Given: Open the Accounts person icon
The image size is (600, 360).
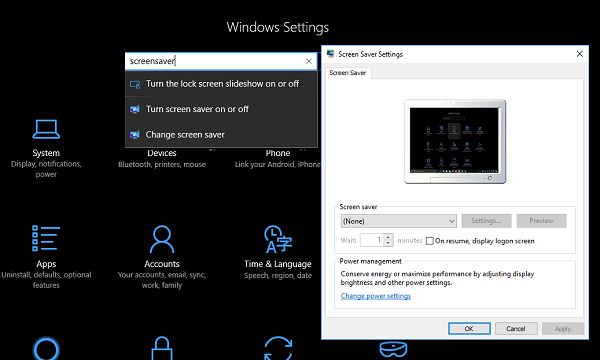Looking at the screenshot, I should click(162, 239).
